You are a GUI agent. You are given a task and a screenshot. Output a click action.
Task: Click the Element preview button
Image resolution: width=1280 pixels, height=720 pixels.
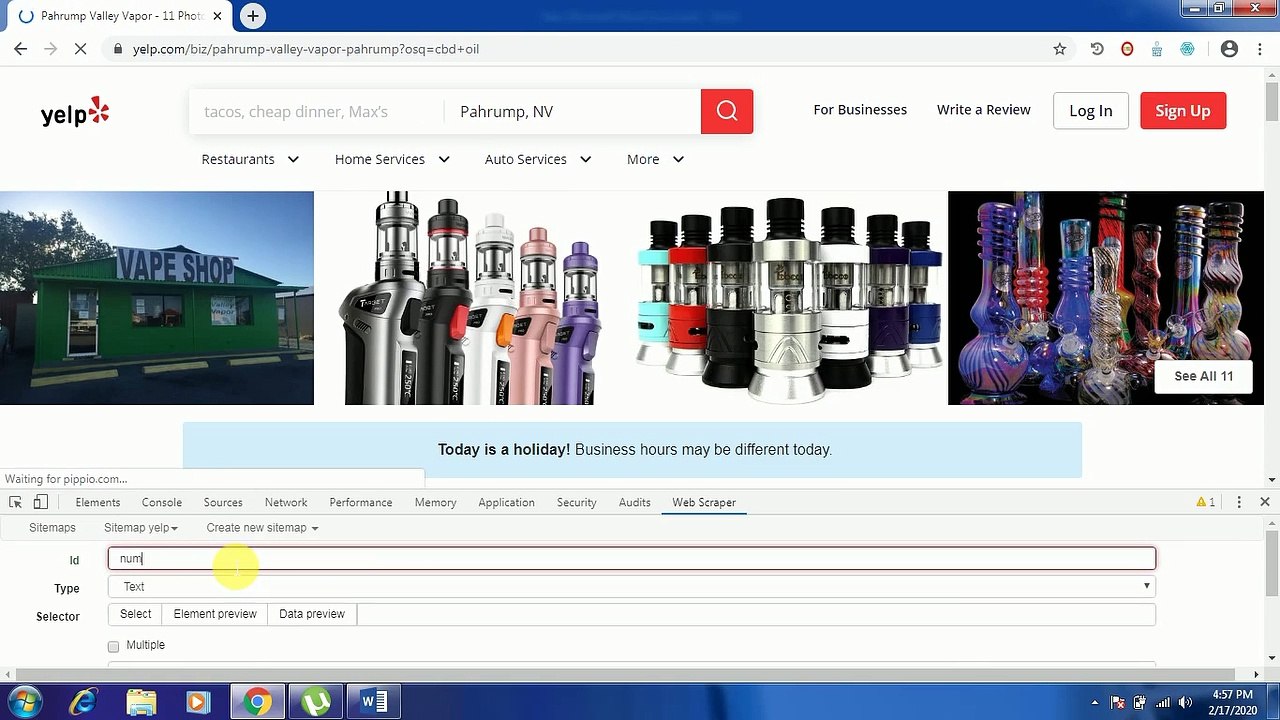tap(215, 614)
